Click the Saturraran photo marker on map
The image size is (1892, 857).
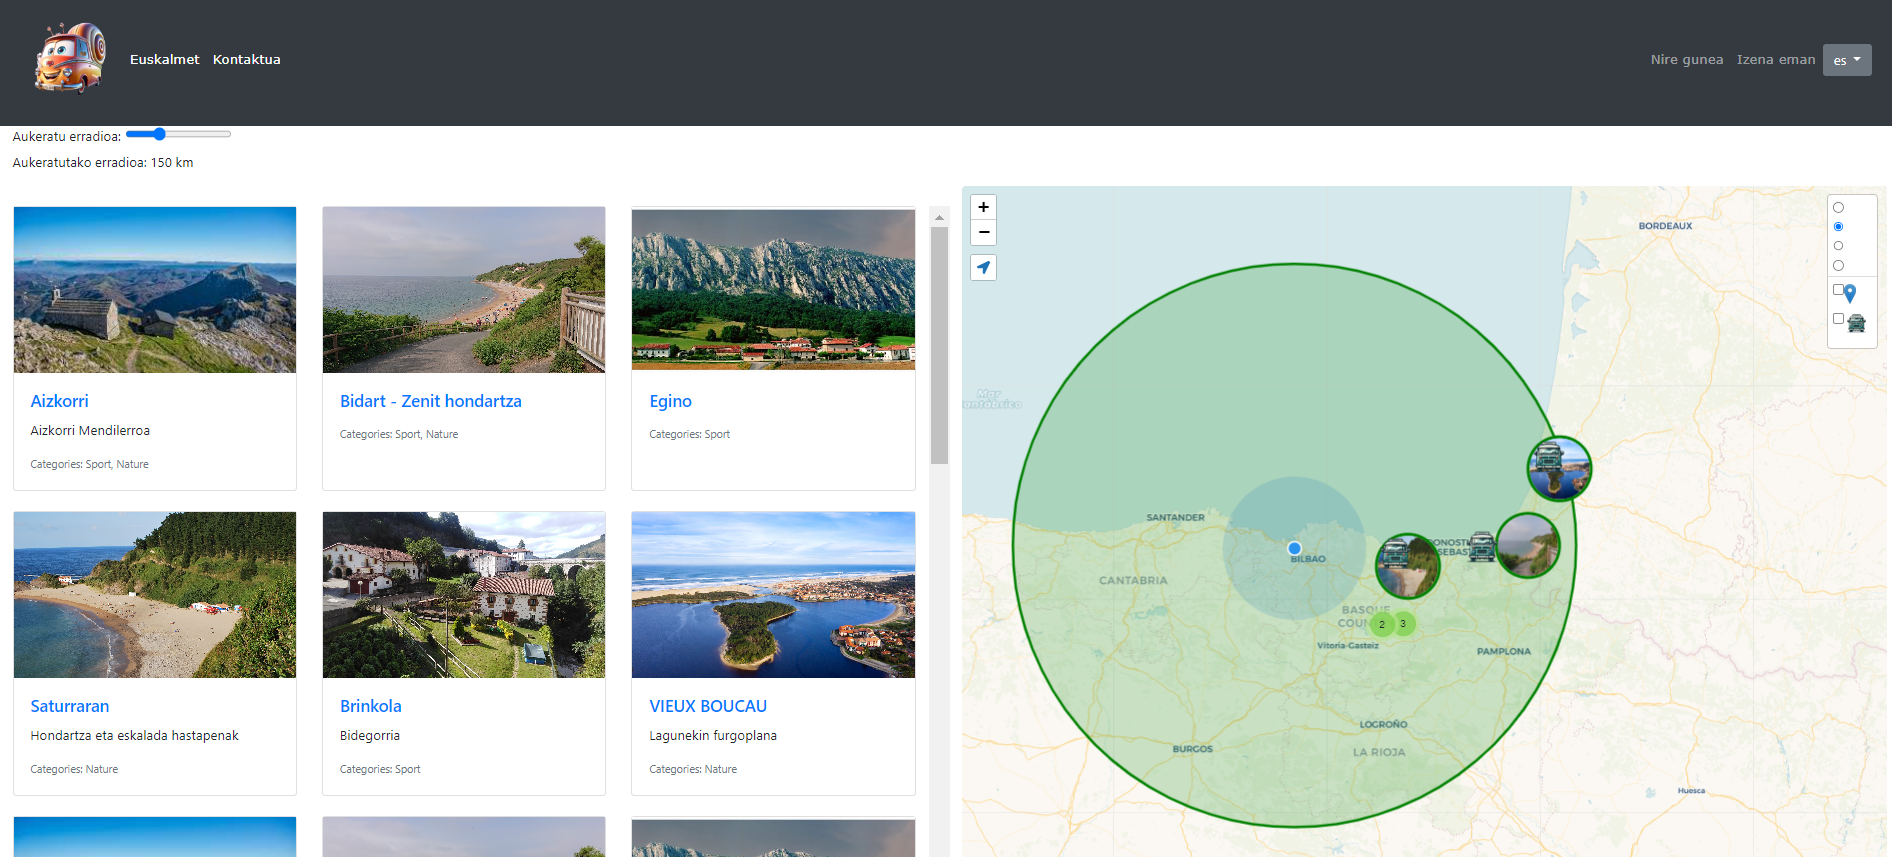pyautogui.click(x=1408, y=566)
